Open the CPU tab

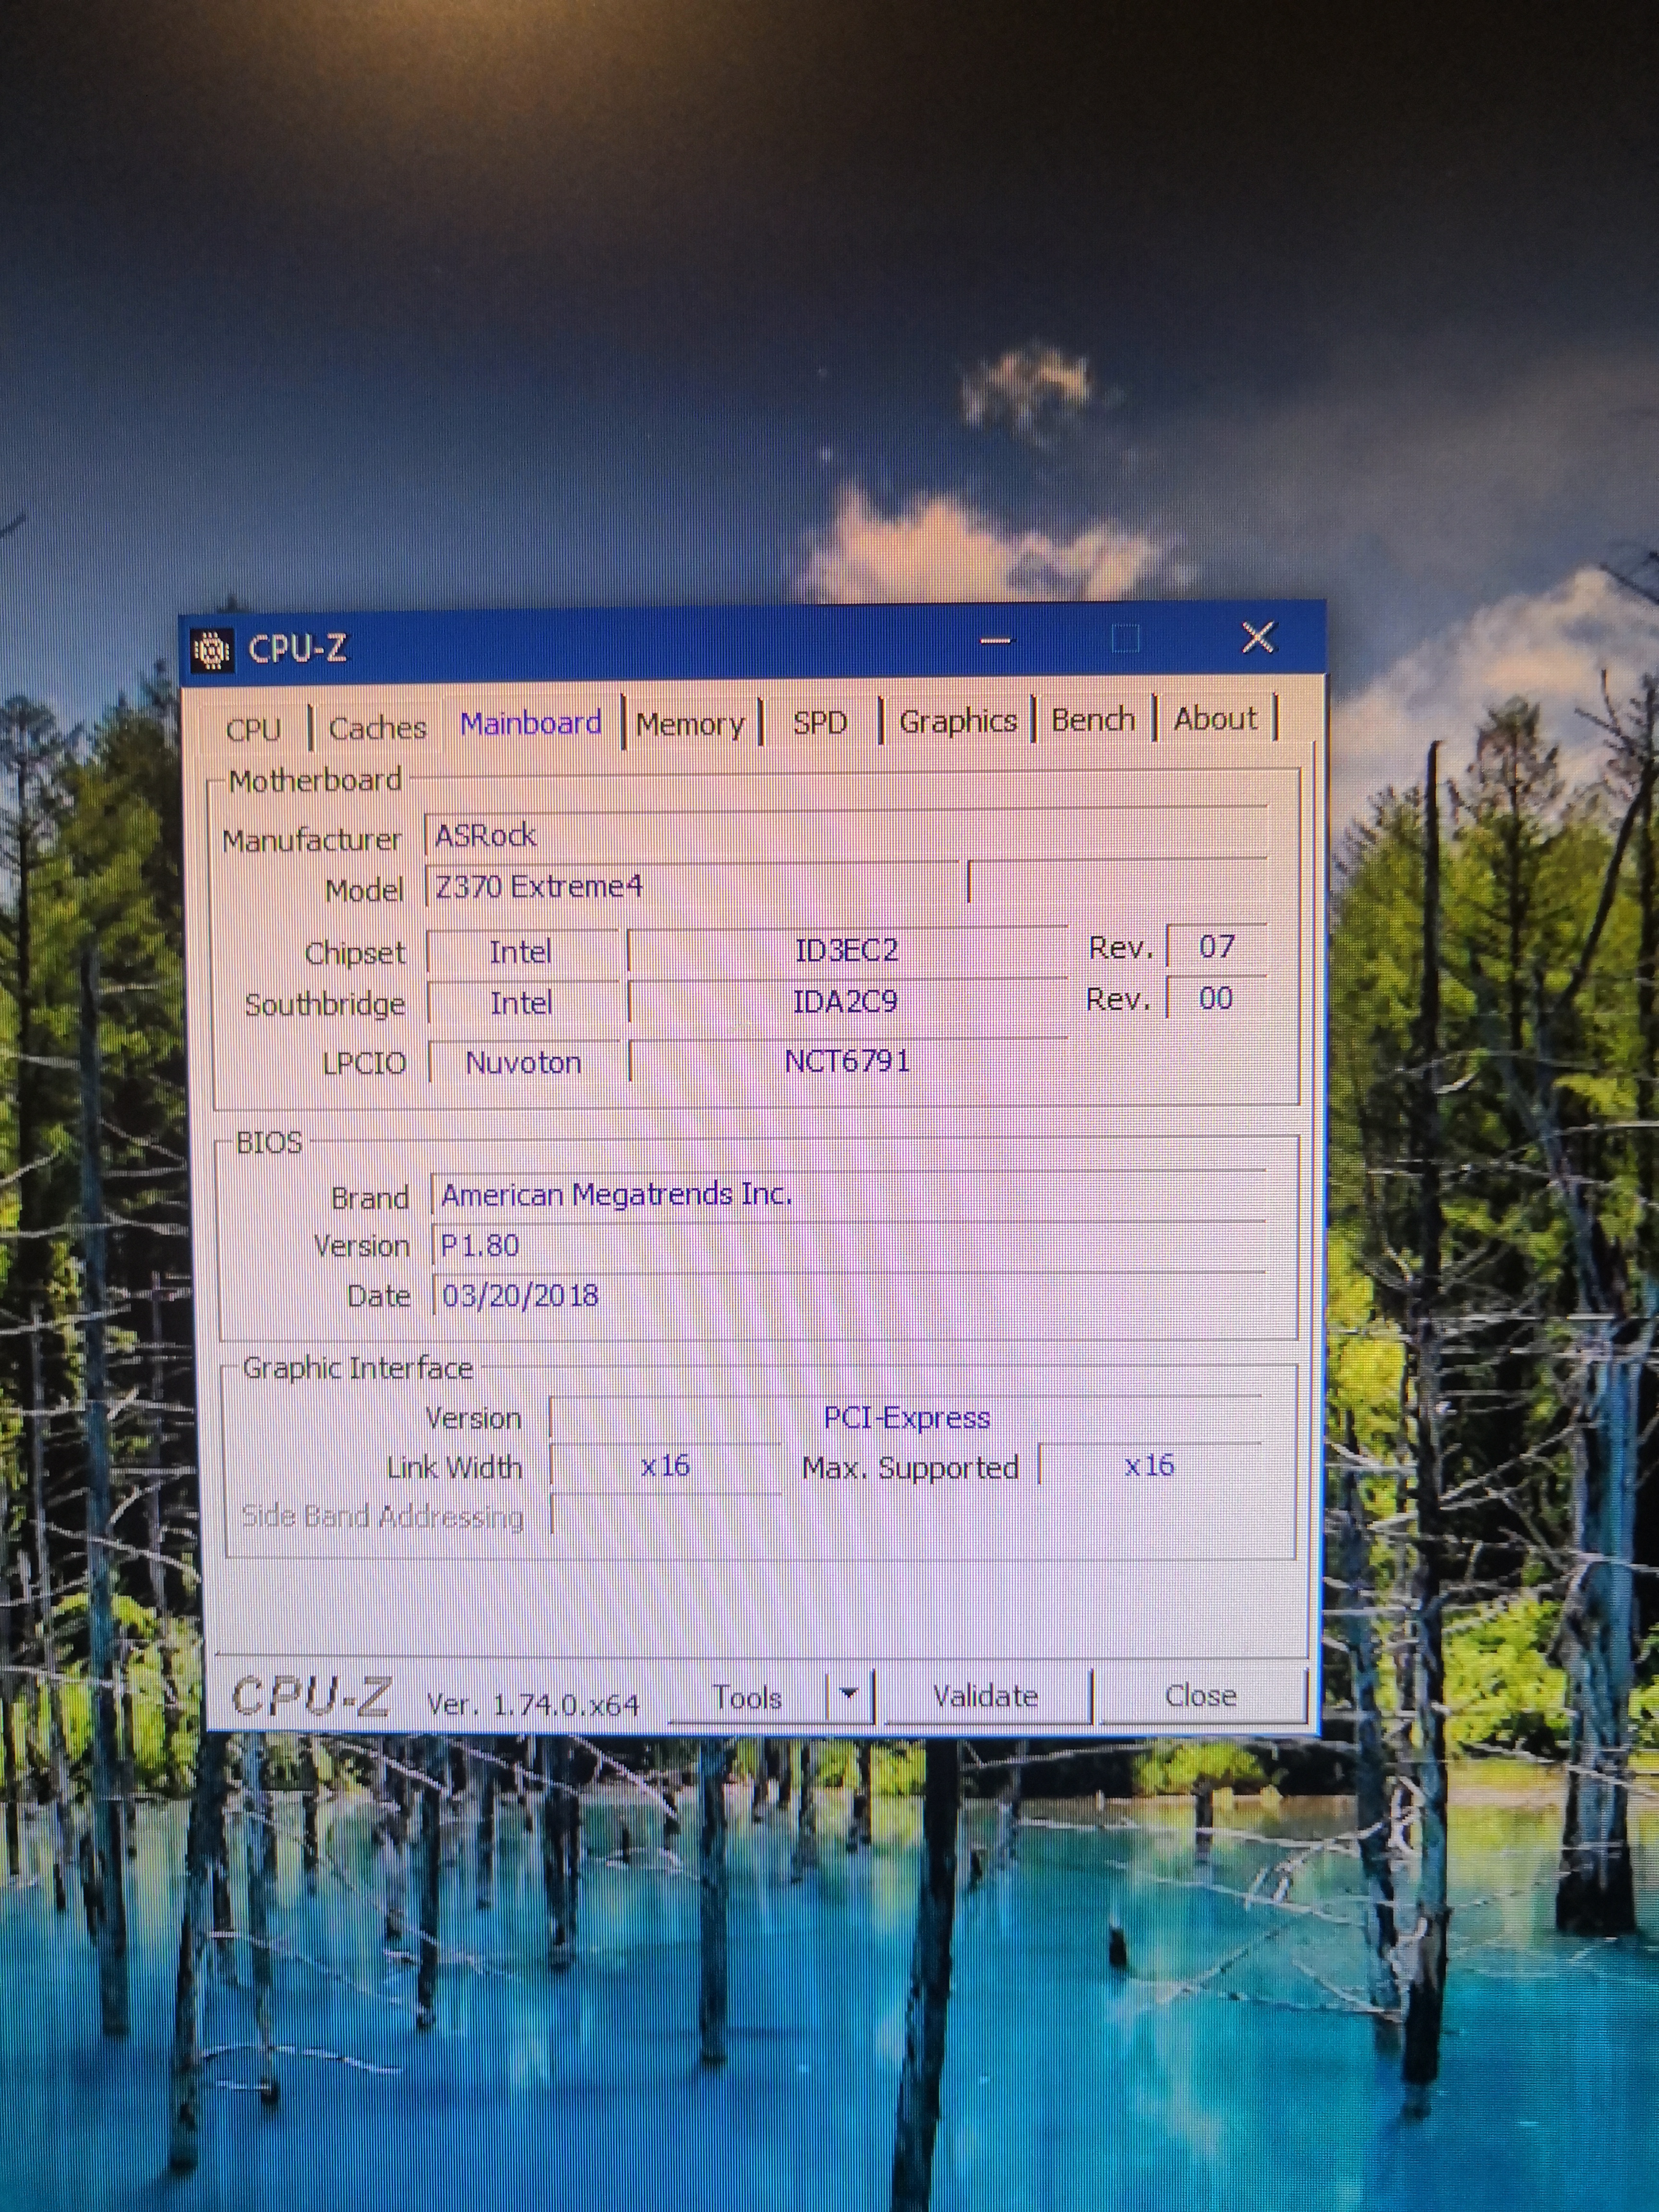click(253, 729)
